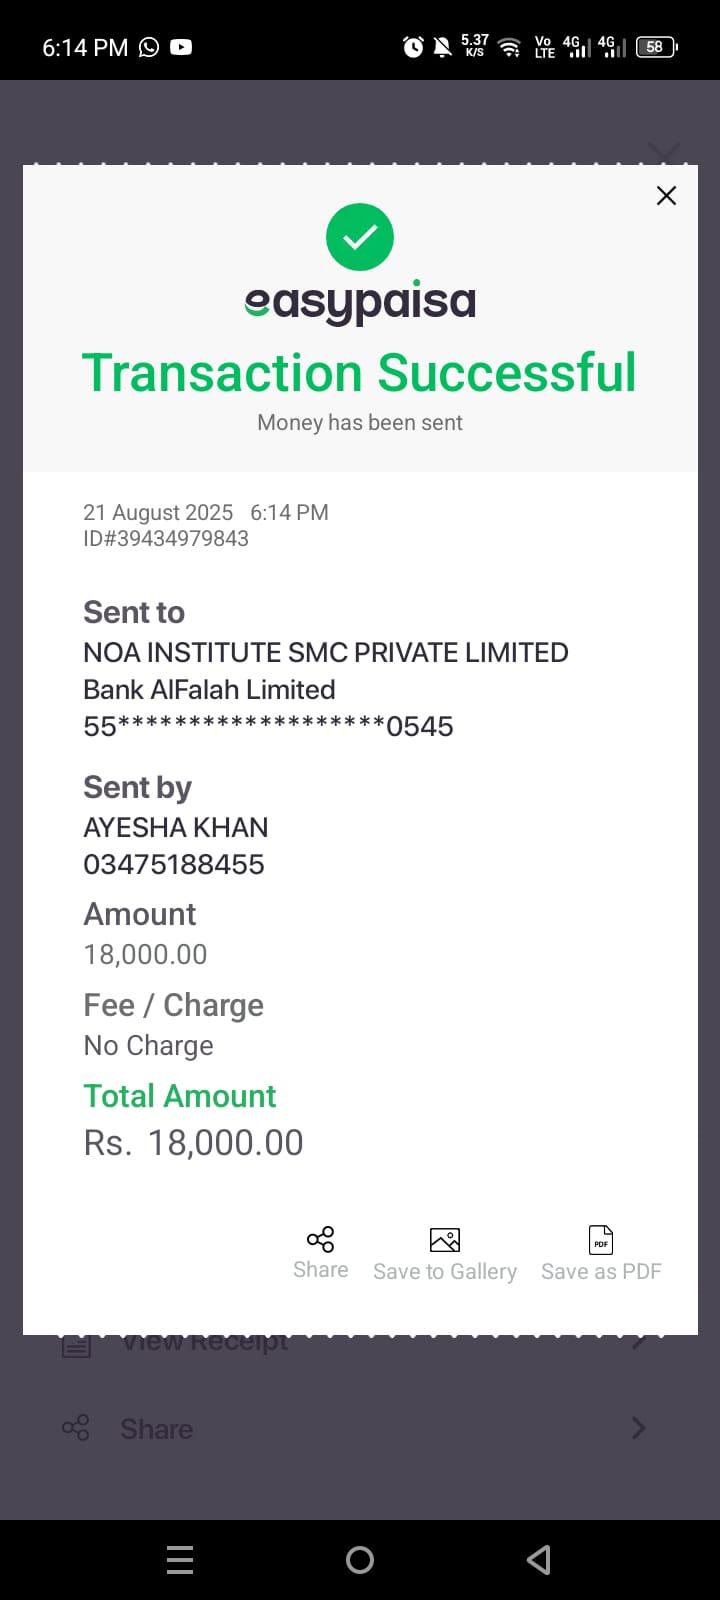Expand the background Share row chevron
This screenshot has height=1600, width=720.
click(639, 1428)
